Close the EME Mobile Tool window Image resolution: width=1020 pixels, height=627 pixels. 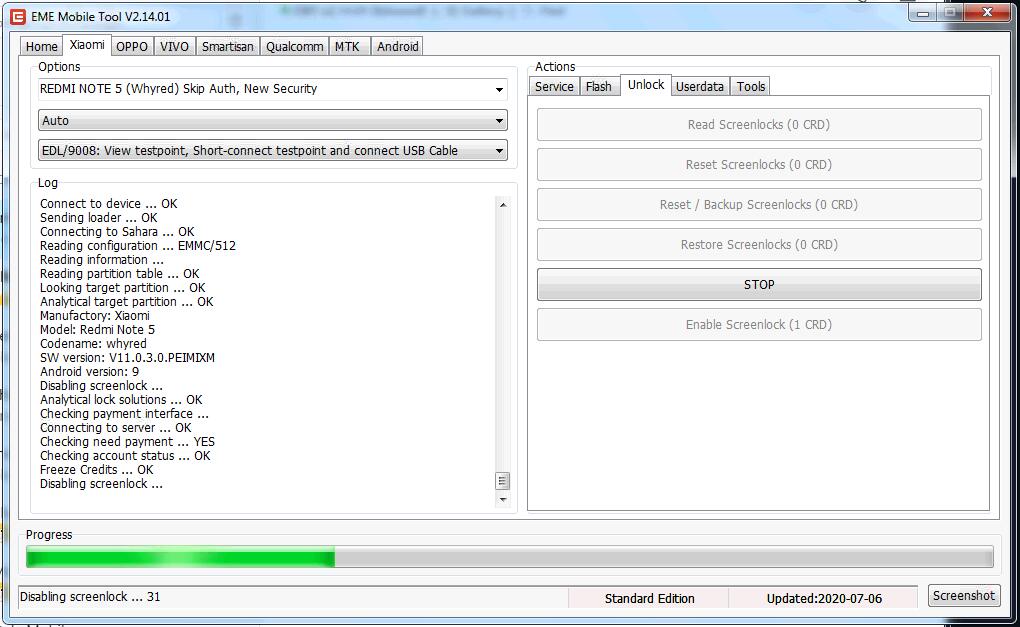point(987,12)
